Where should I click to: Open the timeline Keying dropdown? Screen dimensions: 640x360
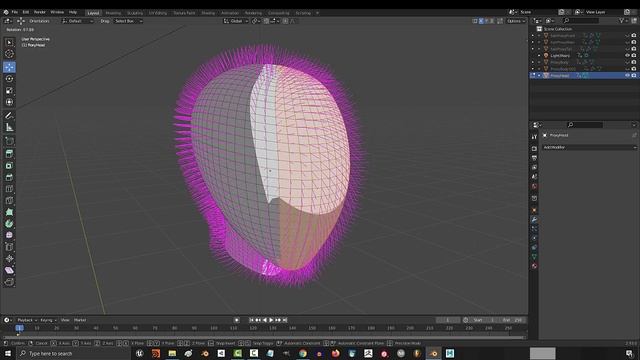tap(48, 320)
